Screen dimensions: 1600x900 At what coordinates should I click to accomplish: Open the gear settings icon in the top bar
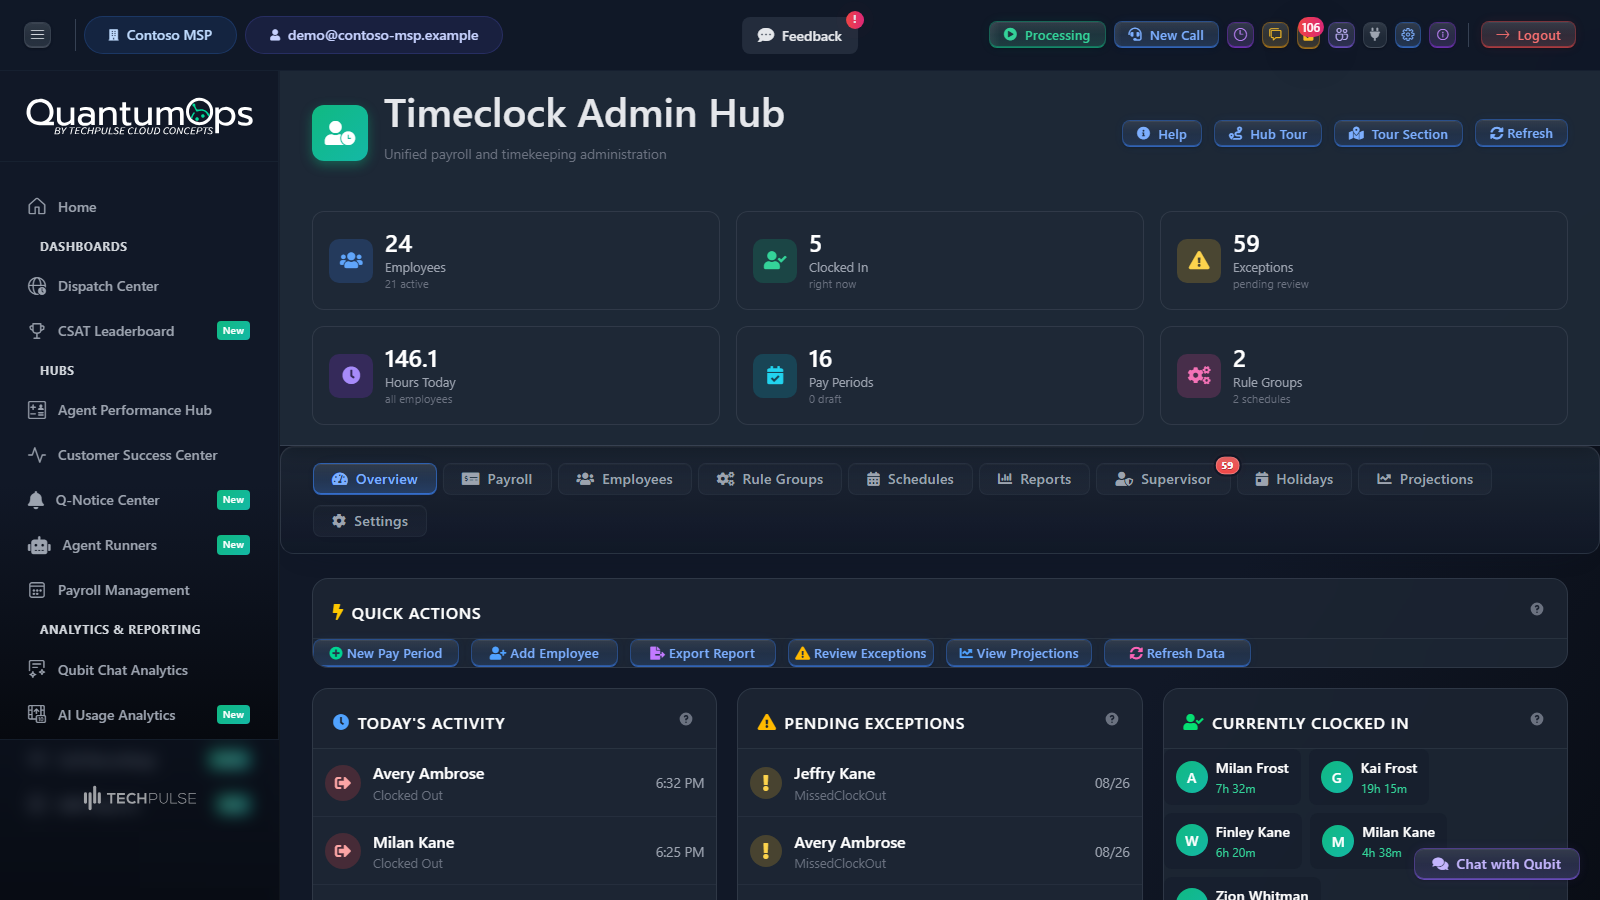pos(1408,35)
